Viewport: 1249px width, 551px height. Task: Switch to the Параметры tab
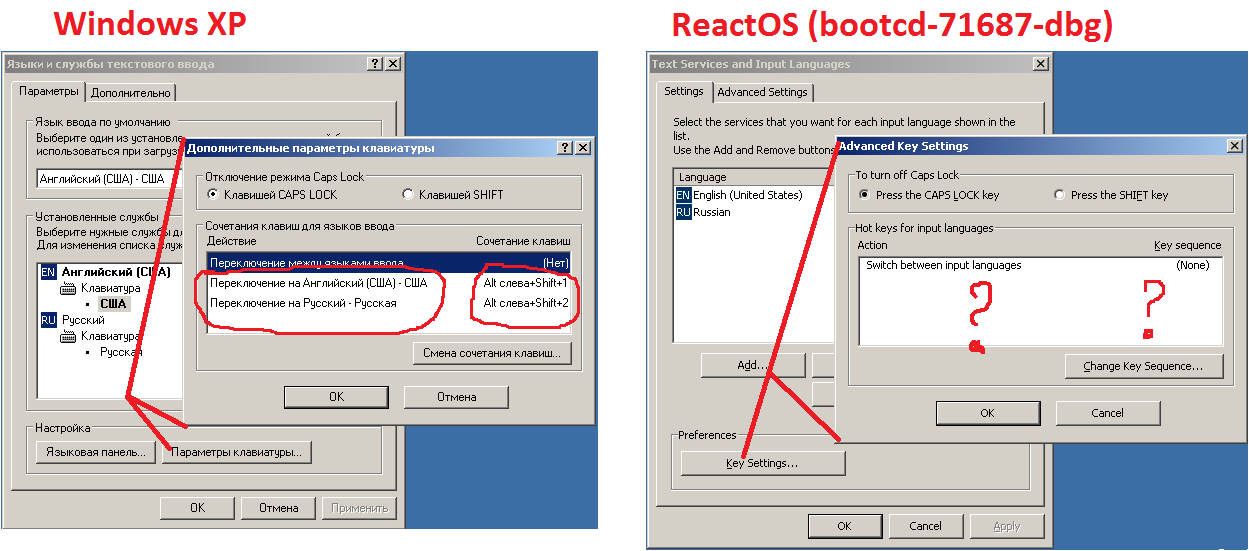tap(49, 91)
